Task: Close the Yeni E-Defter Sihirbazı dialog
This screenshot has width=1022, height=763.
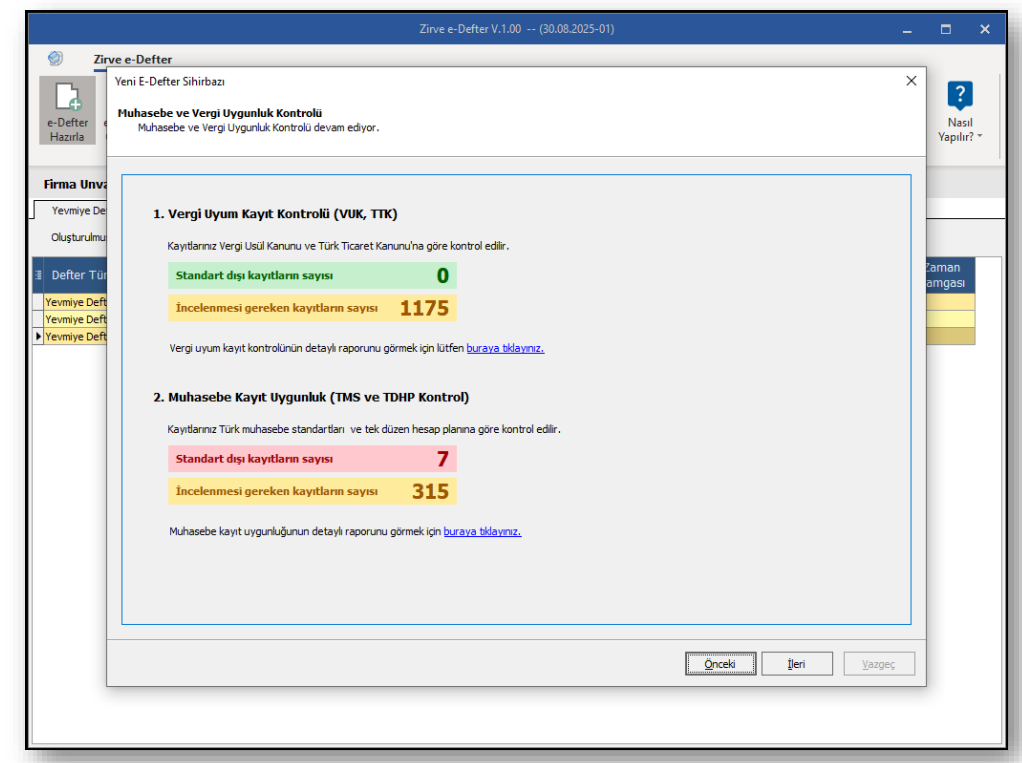Action: click(x=911, y=81)
